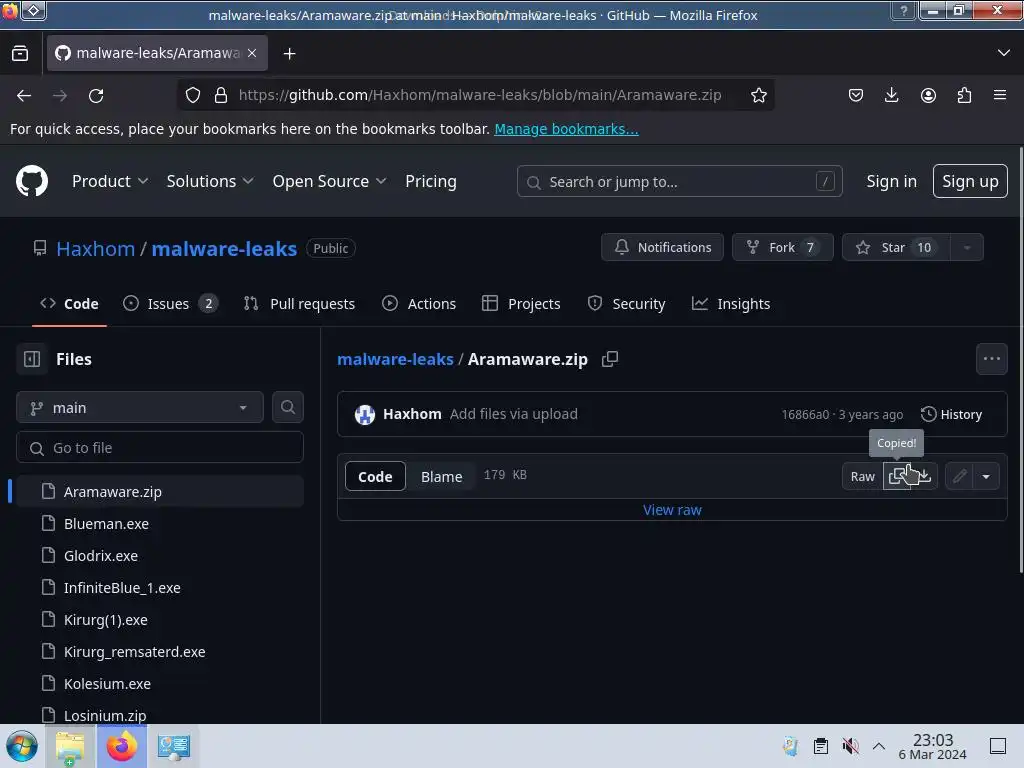Open the Issues tab
This screenshot has width=1024, height=768.
pyautogui.click(x=170, y=304)
